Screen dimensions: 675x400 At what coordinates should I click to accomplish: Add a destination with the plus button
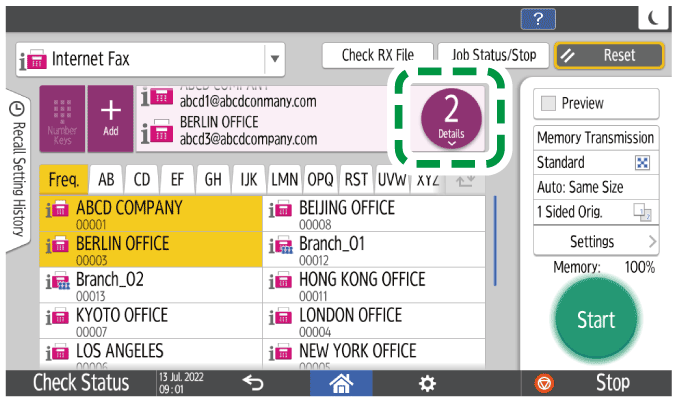(110, 118)
